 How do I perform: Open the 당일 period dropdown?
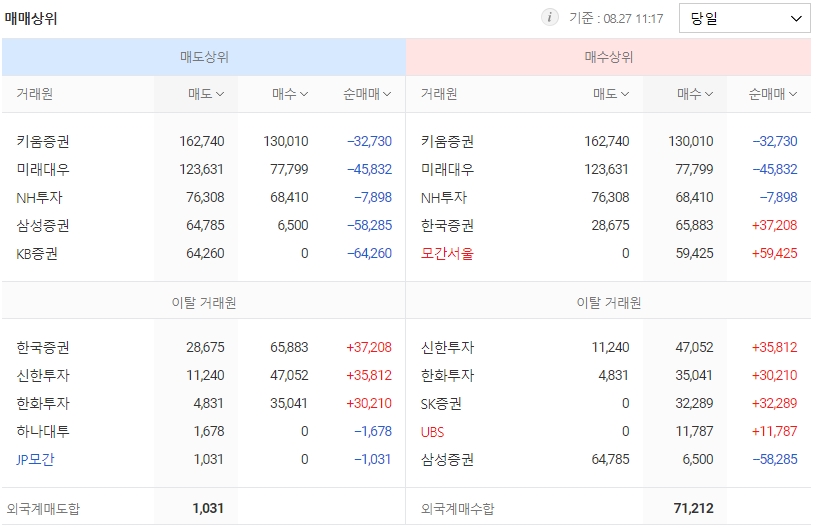click(744, 18)
